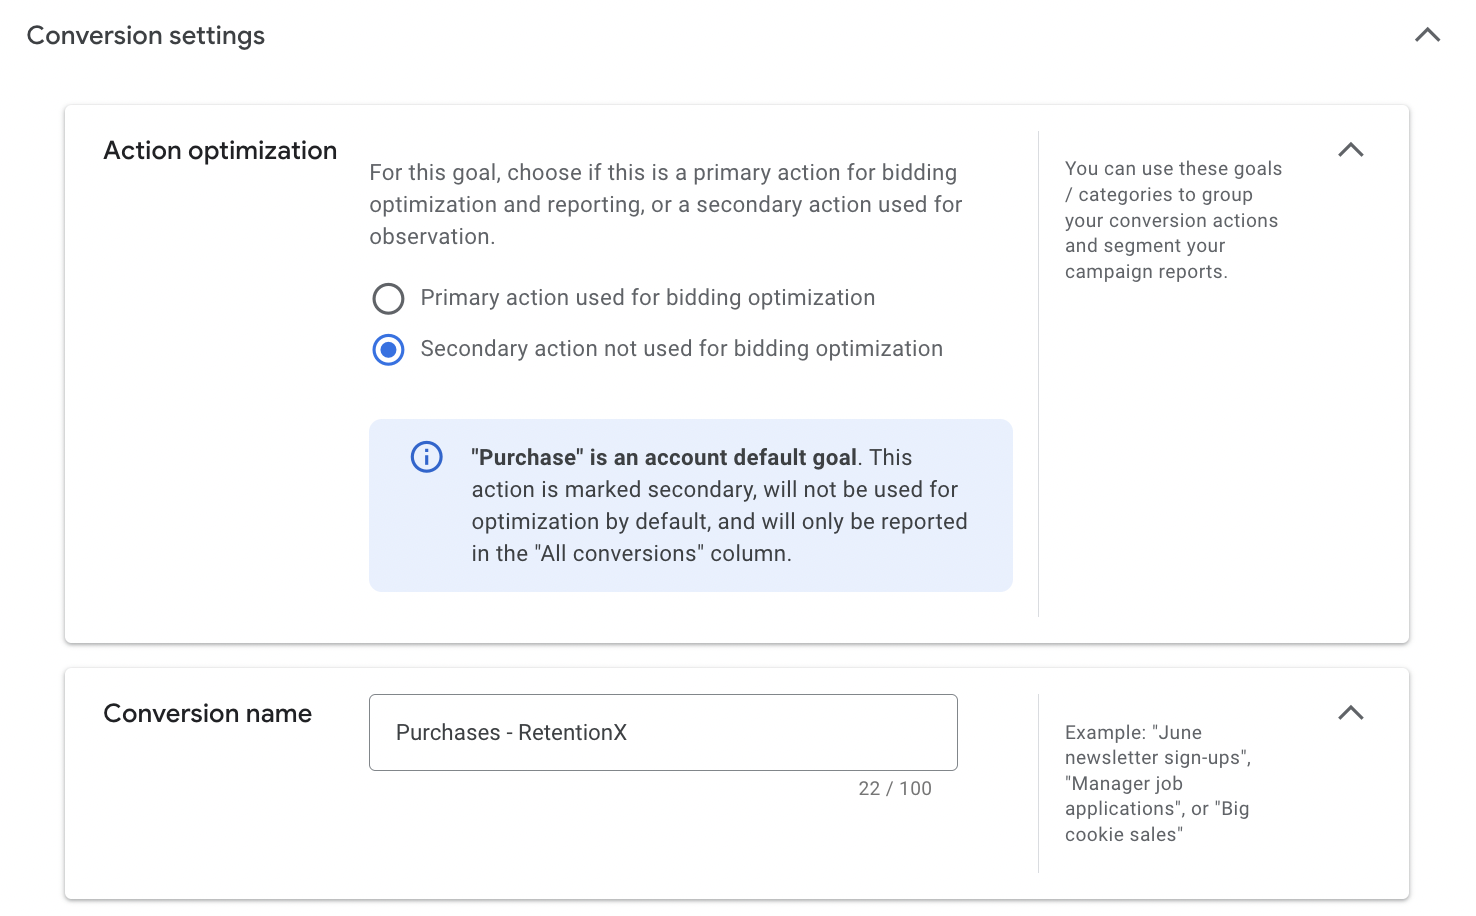Click the info icon in the blue notice box

pos(426,457)
